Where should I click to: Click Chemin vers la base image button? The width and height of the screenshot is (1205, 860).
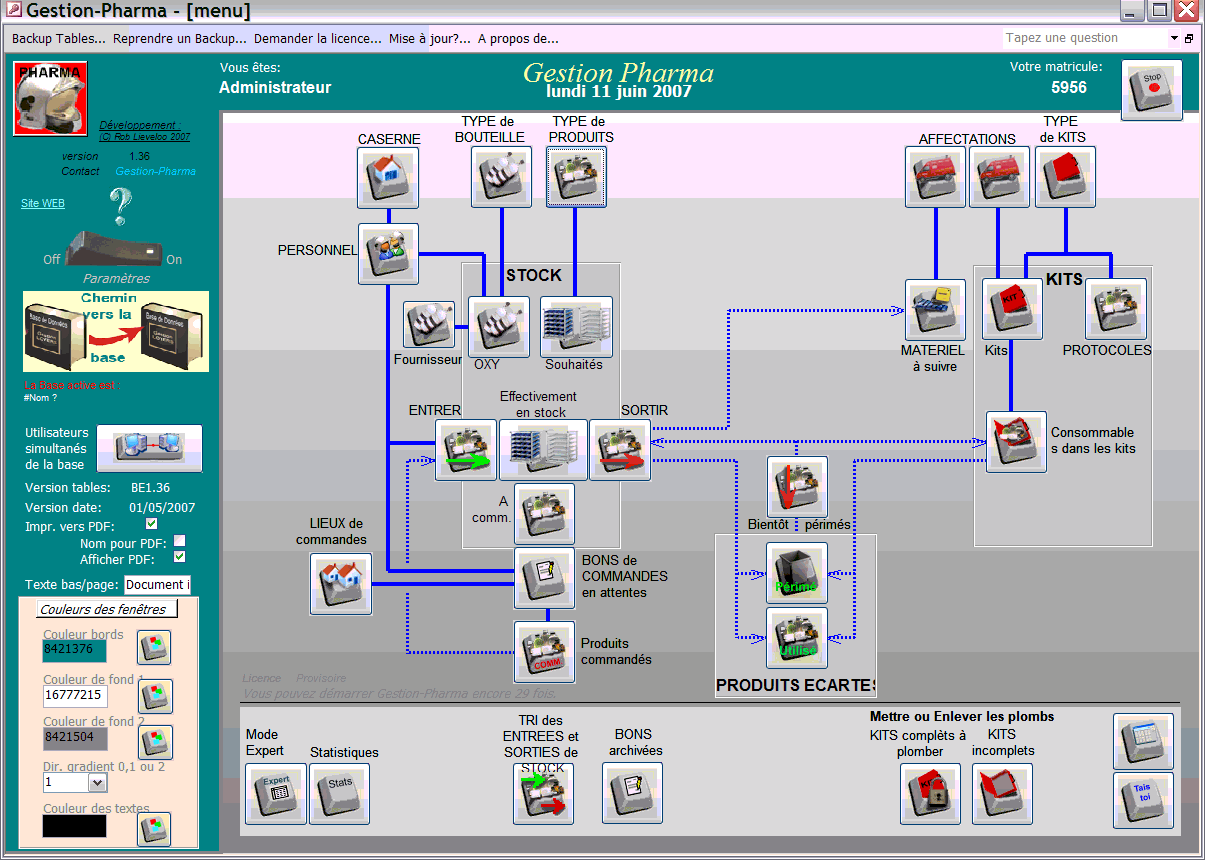116,332
